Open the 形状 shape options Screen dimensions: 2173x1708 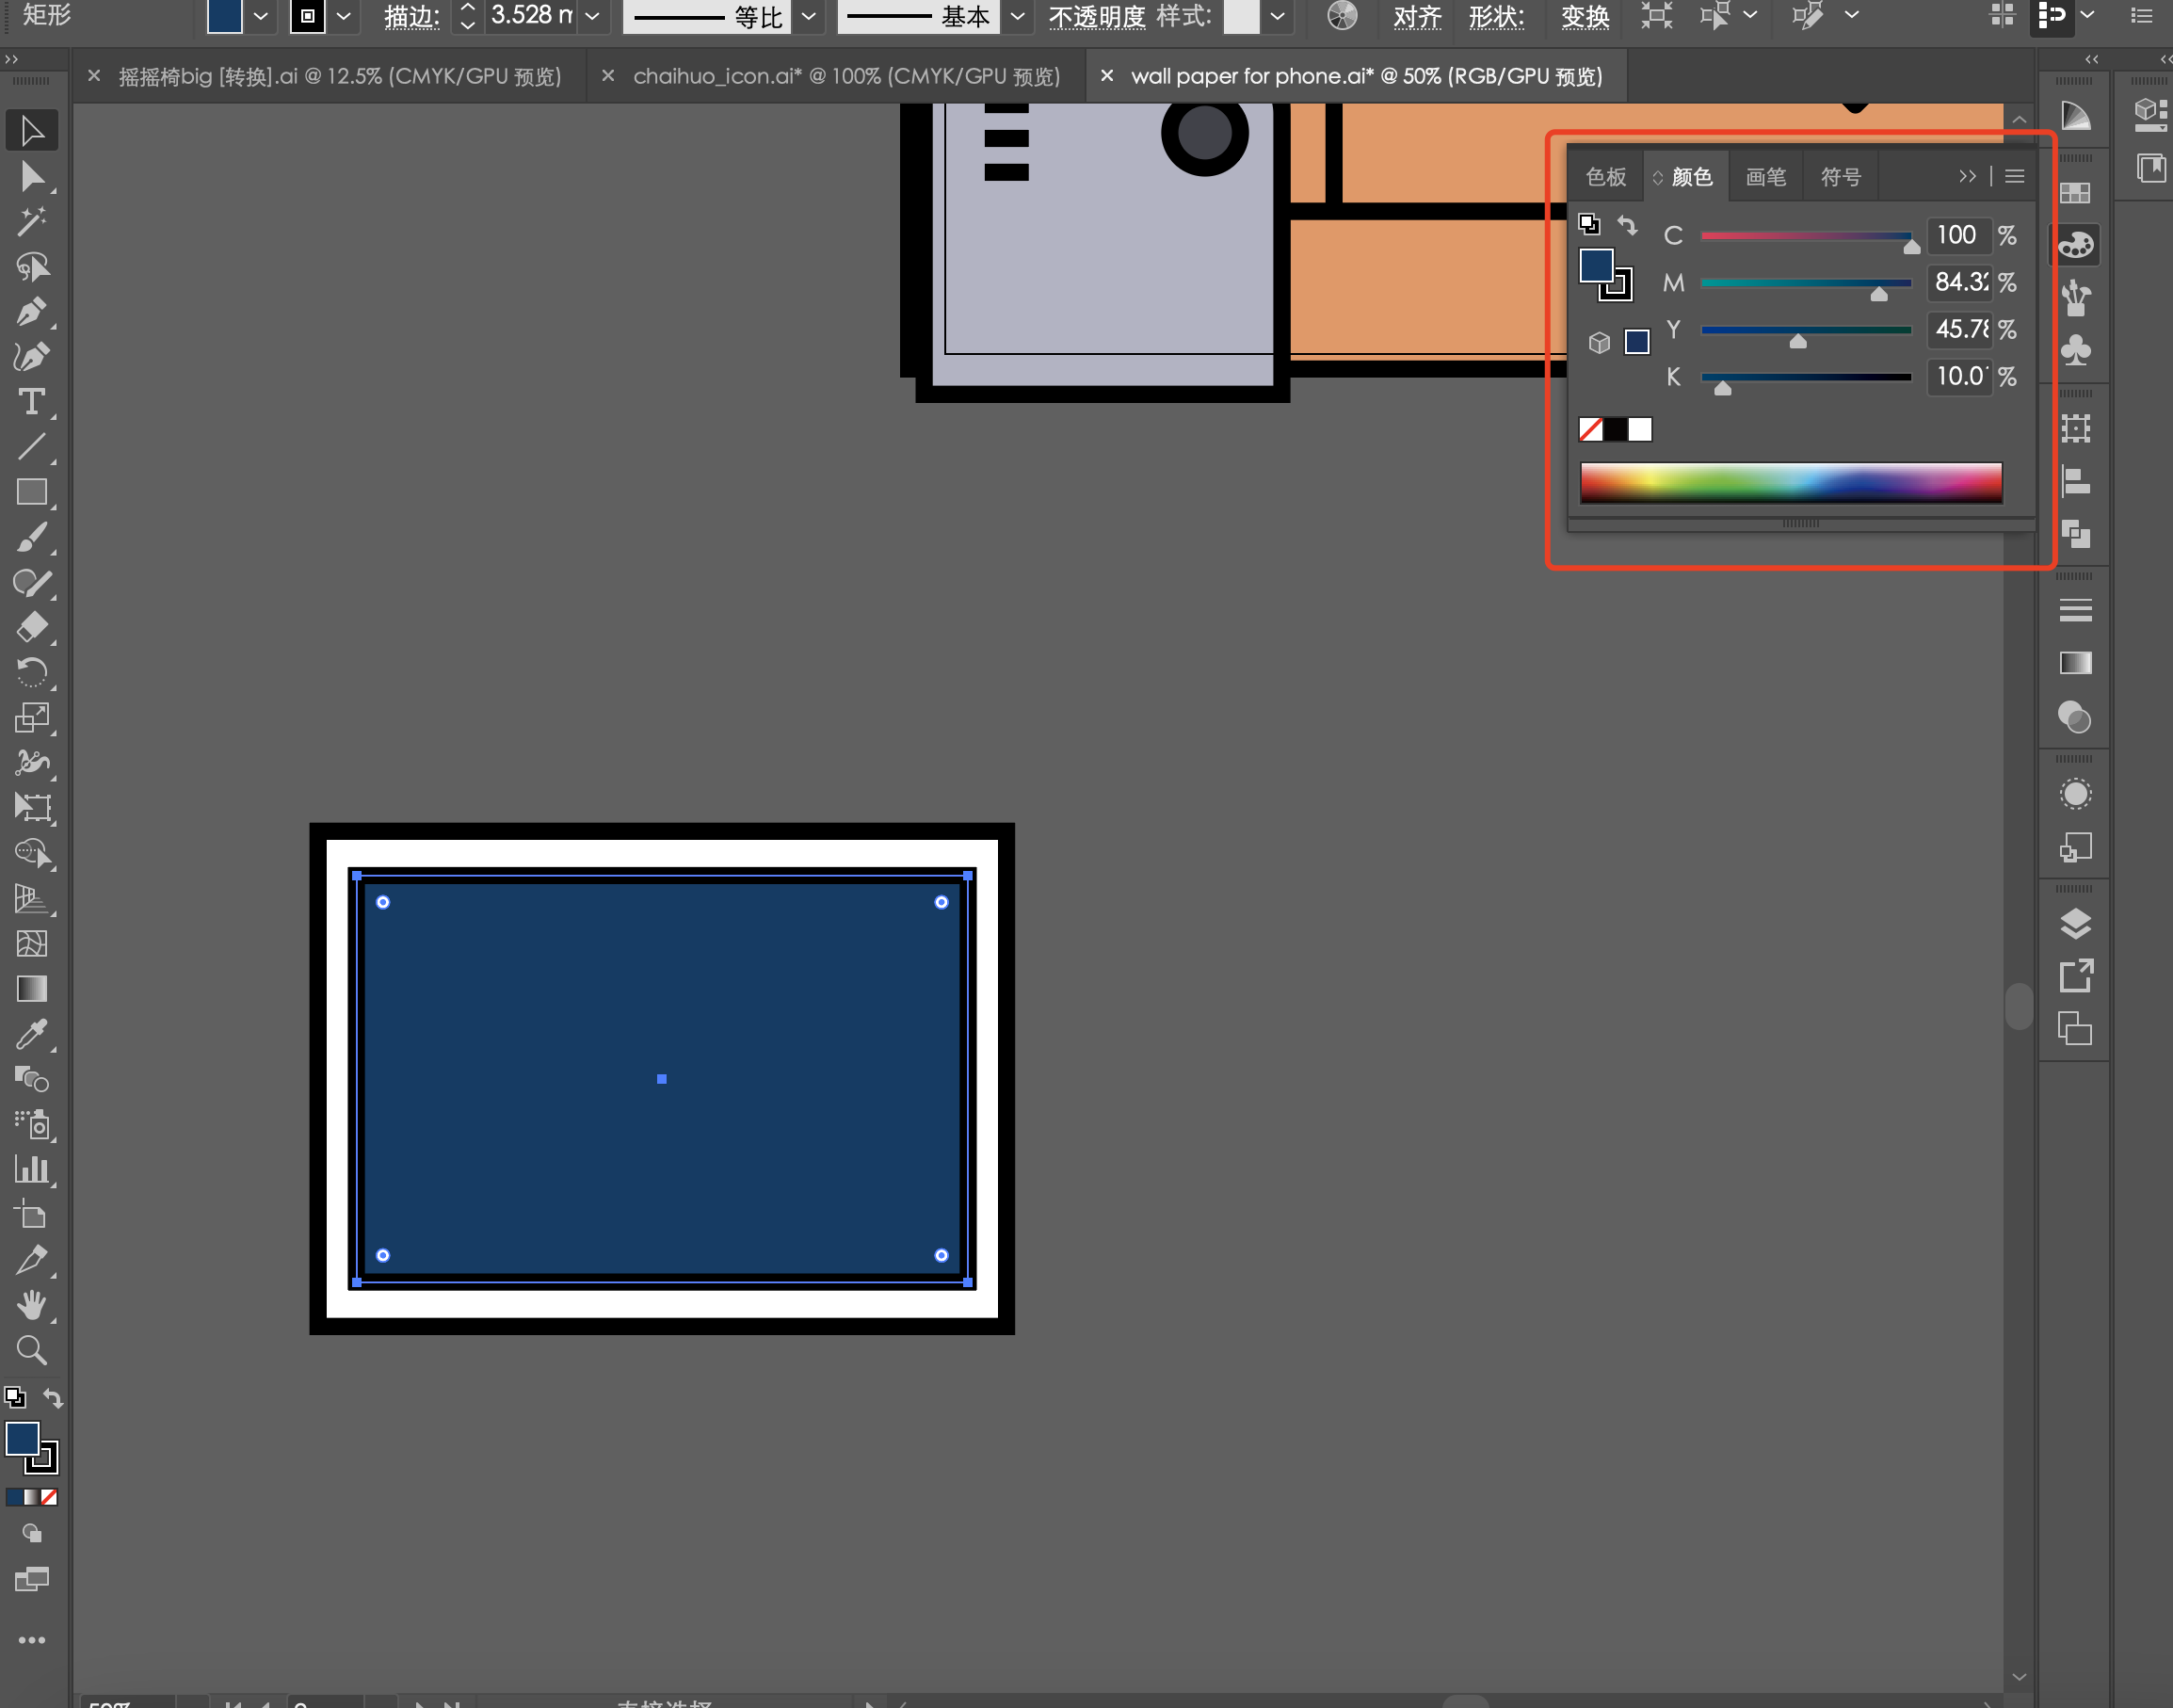tap(1496, 17)
